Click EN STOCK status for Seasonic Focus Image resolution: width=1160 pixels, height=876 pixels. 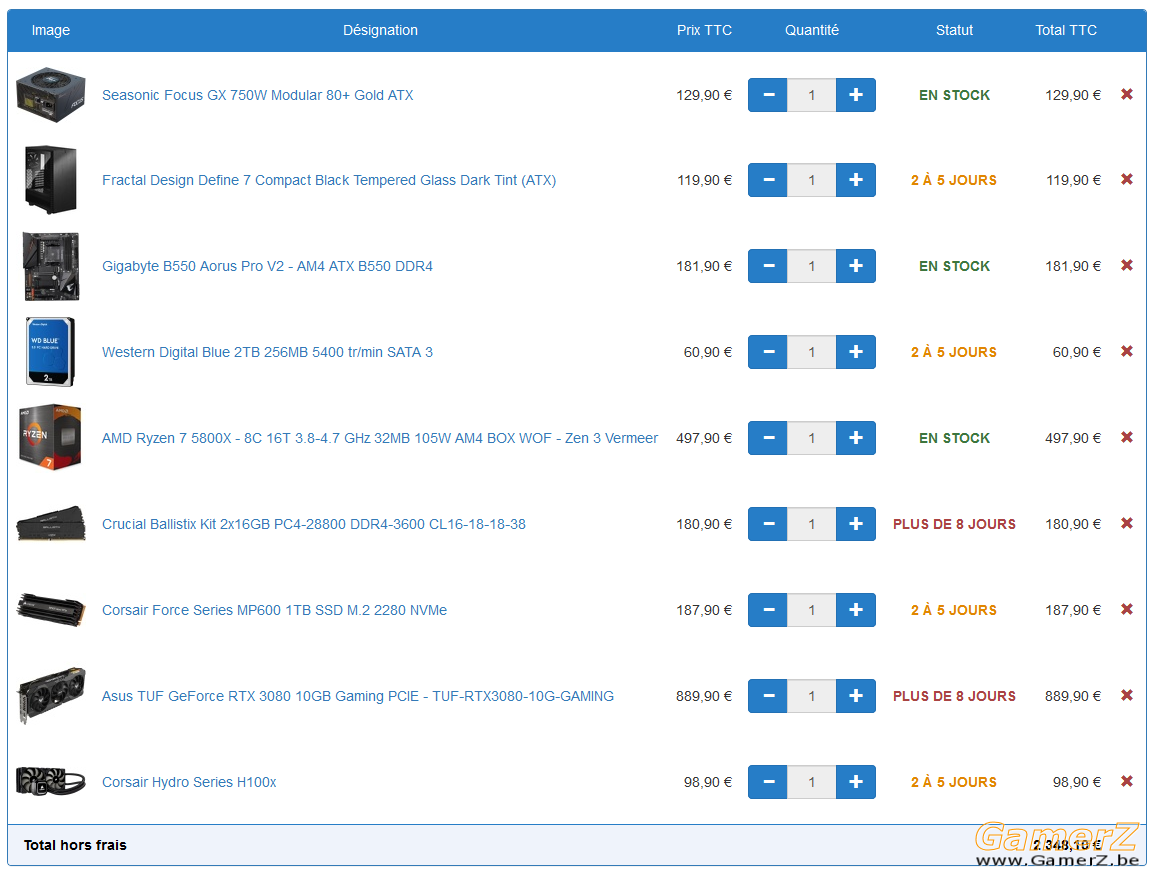tap(954, 95)
